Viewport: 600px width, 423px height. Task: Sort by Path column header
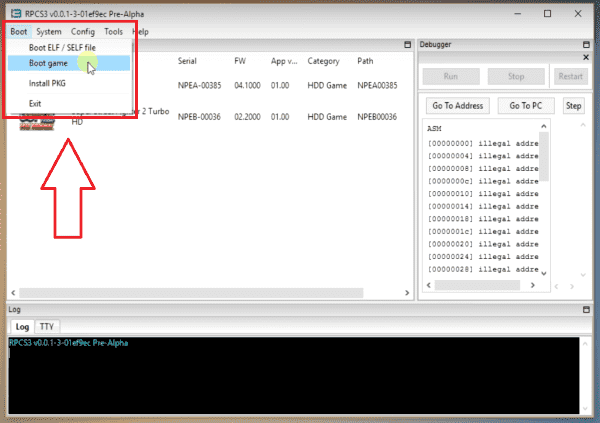(x=365, y=61)
